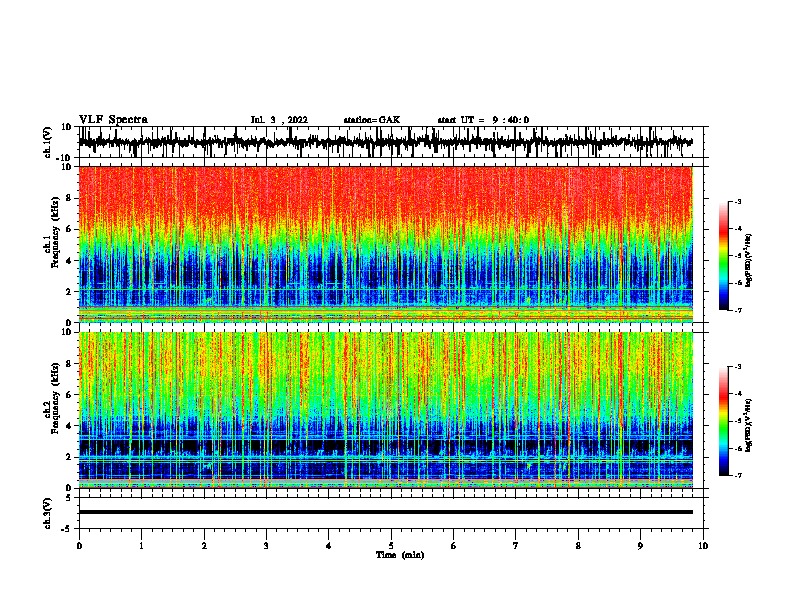Click the last "10" tick on time axis
Screen dimensions: 792x612
point(703,546)
